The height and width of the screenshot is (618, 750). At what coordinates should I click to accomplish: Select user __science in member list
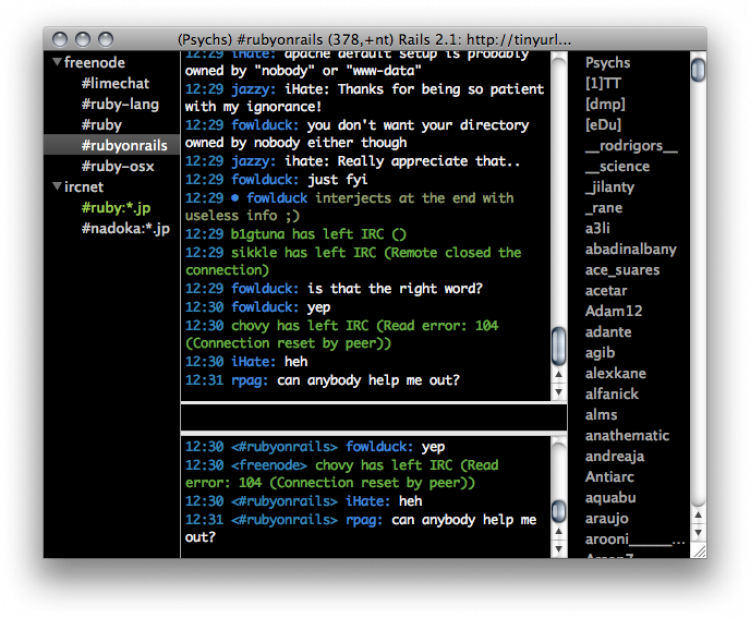tap(618, 166)
